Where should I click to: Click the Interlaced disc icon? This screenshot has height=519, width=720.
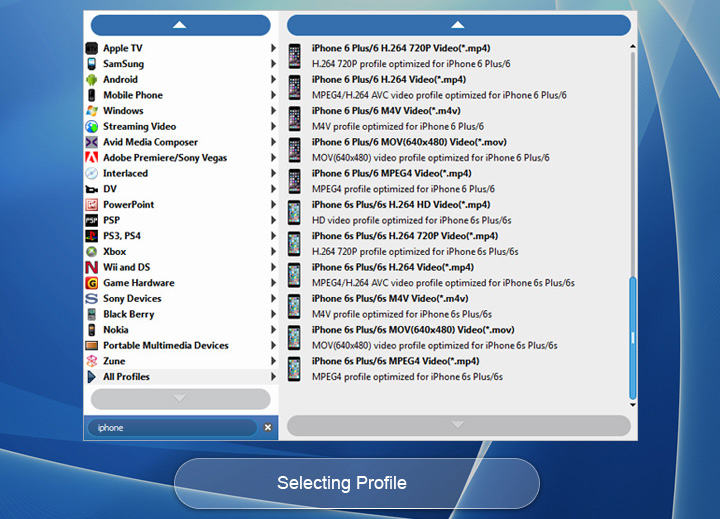pyautogui.click(x=92, y=173)
